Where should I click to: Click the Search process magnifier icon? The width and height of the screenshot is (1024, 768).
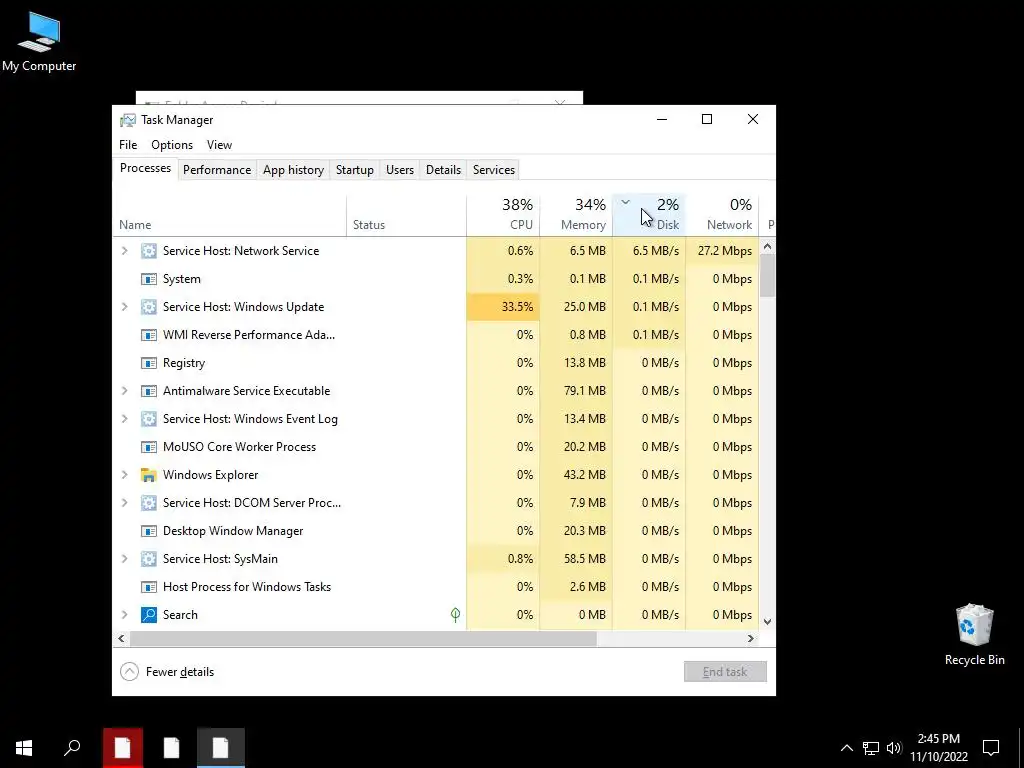click(149, 615)
